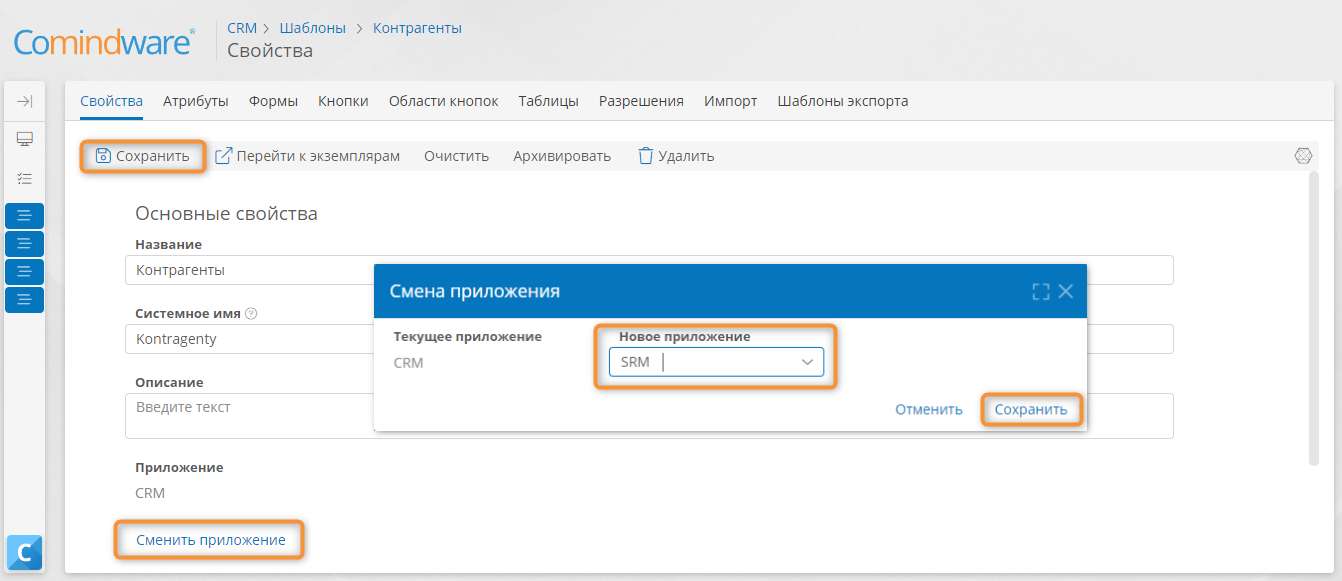Collapse the left navigation panel arrow icon
Screen dimensions: 1342x581
[x=25, y=101]
